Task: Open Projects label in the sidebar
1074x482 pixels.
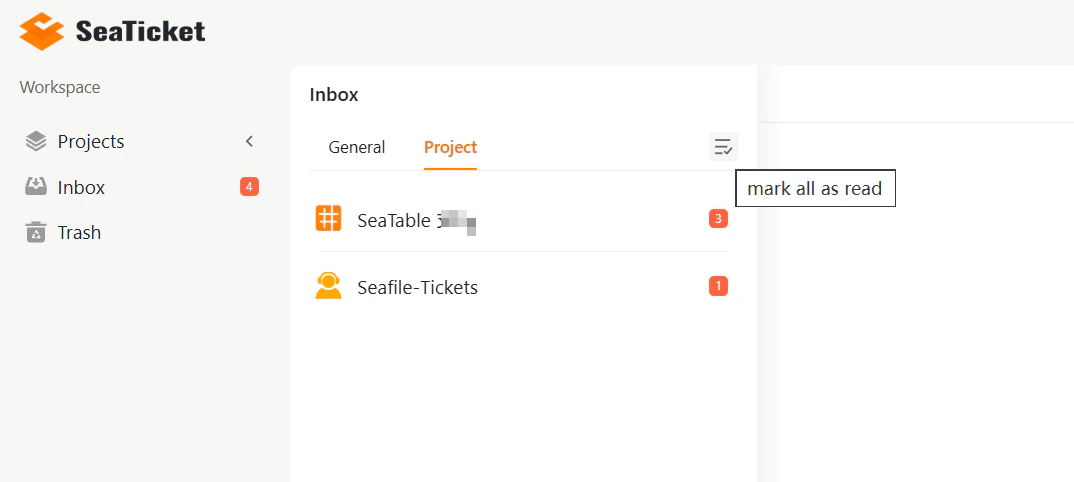Action: tap(91, 142)
